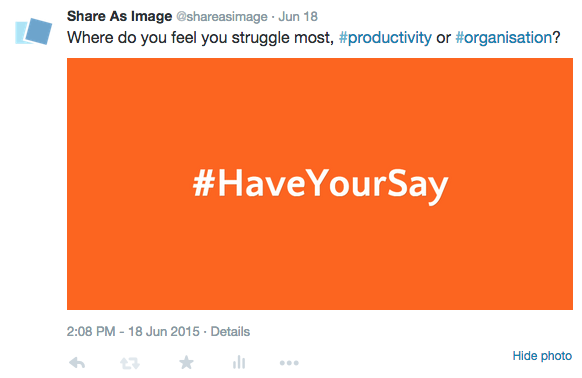Open the more options ellipsis icon
Viewport: 582px width, 378px height.
click(289, 363)
